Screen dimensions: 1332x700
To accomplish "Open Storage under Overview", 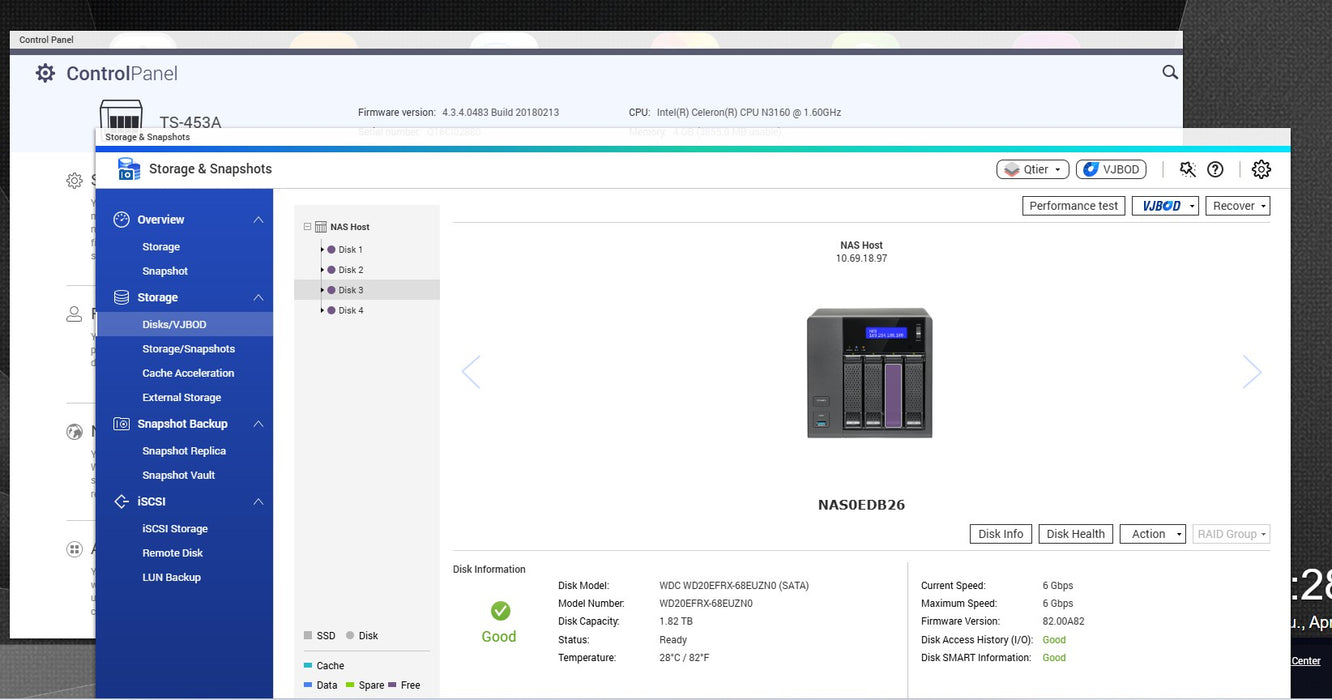I will (x=161, y=247).
